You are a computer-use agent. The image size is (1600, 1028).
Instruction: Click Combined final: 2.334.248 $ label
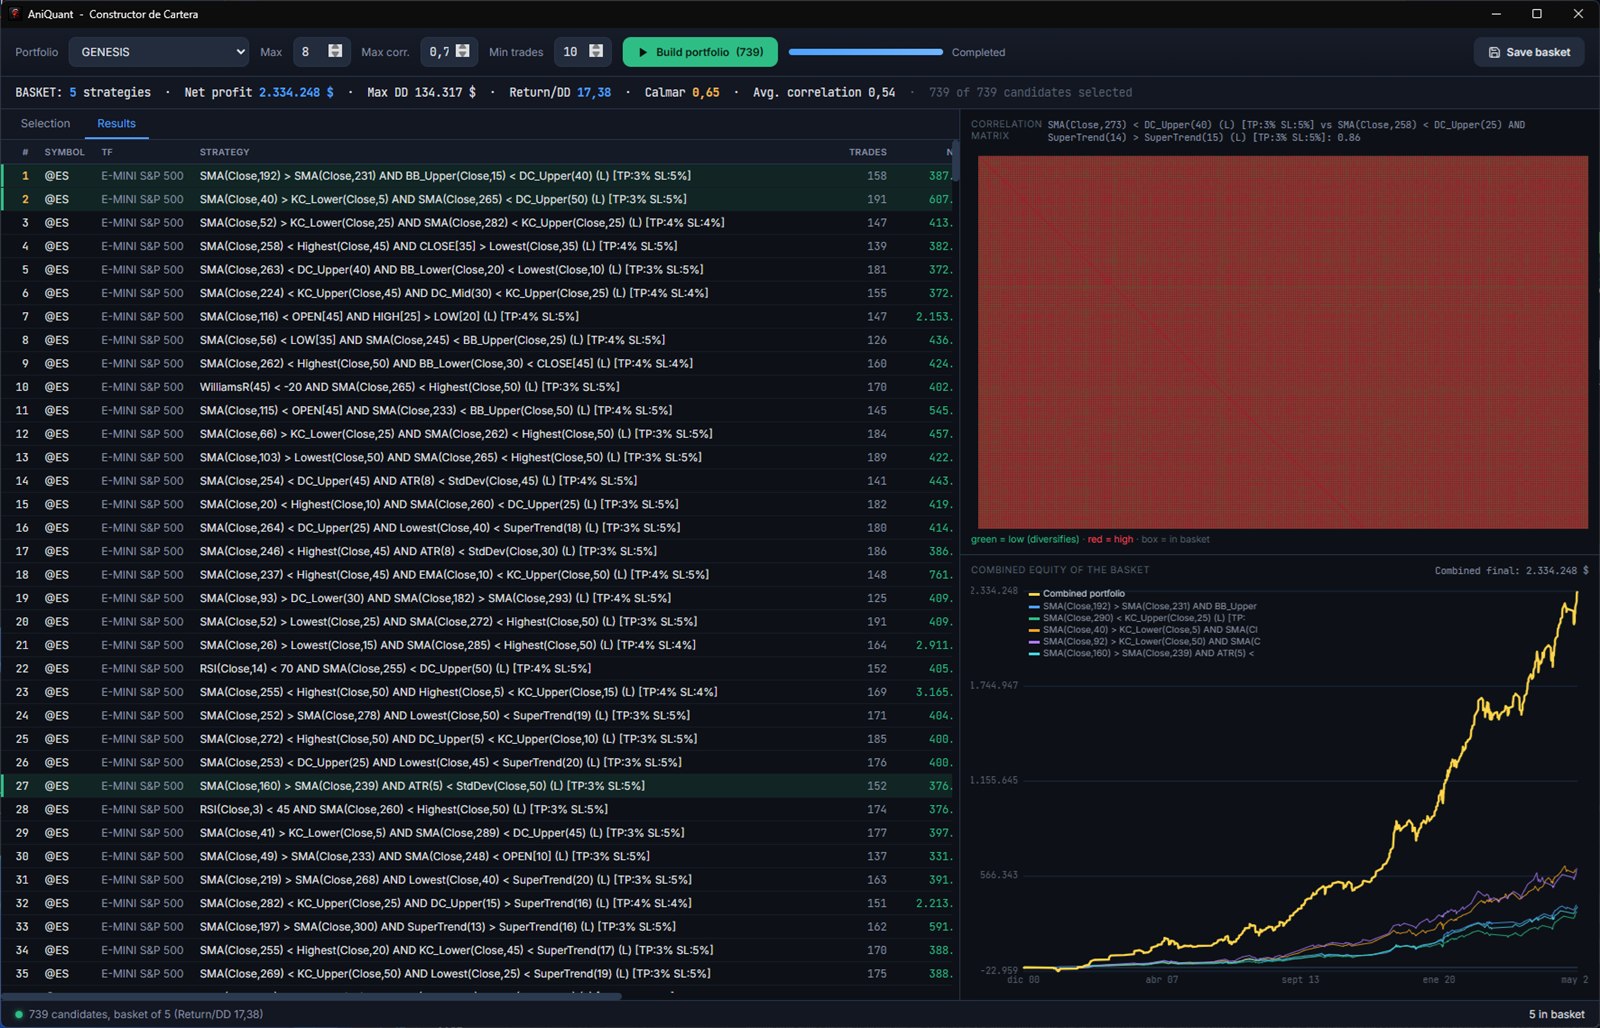click(x=1511, y=571)
